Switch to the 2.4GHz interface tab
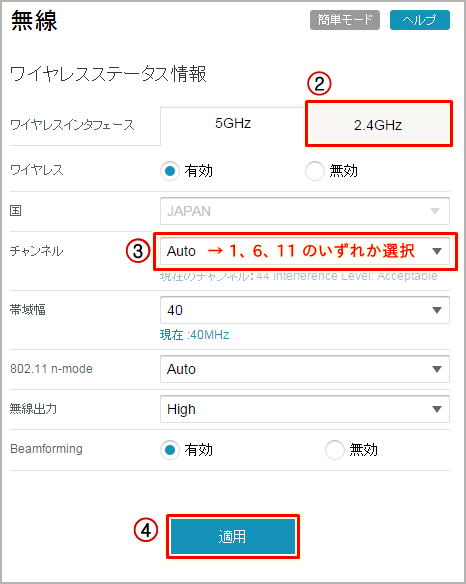This screenshot has width=466, height=584. 378,124
